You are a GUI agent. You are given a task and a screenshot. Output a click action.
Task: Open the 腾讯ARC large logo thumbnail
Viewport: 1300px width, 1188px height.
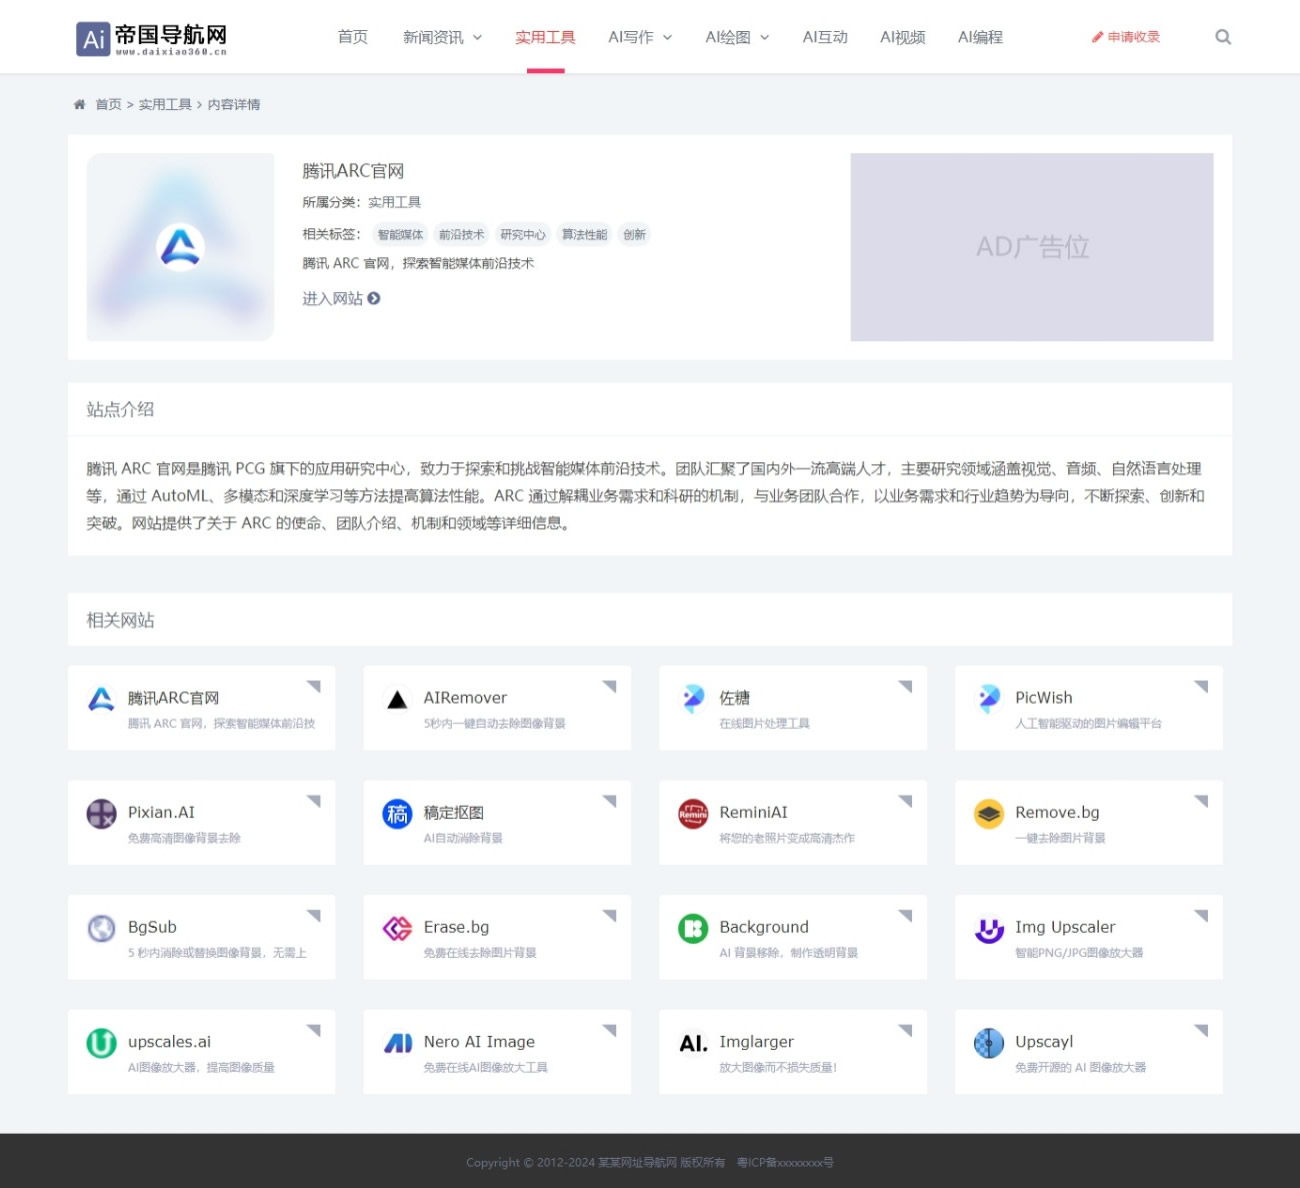click(180, 247)
